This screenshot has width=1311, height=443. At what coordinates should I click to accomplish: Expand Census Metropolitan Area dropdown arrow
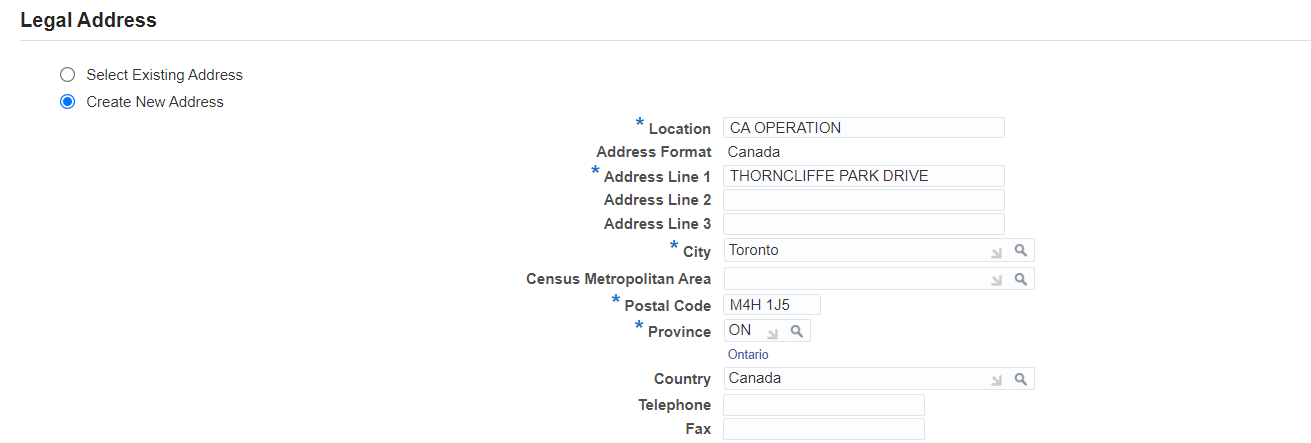997,280
